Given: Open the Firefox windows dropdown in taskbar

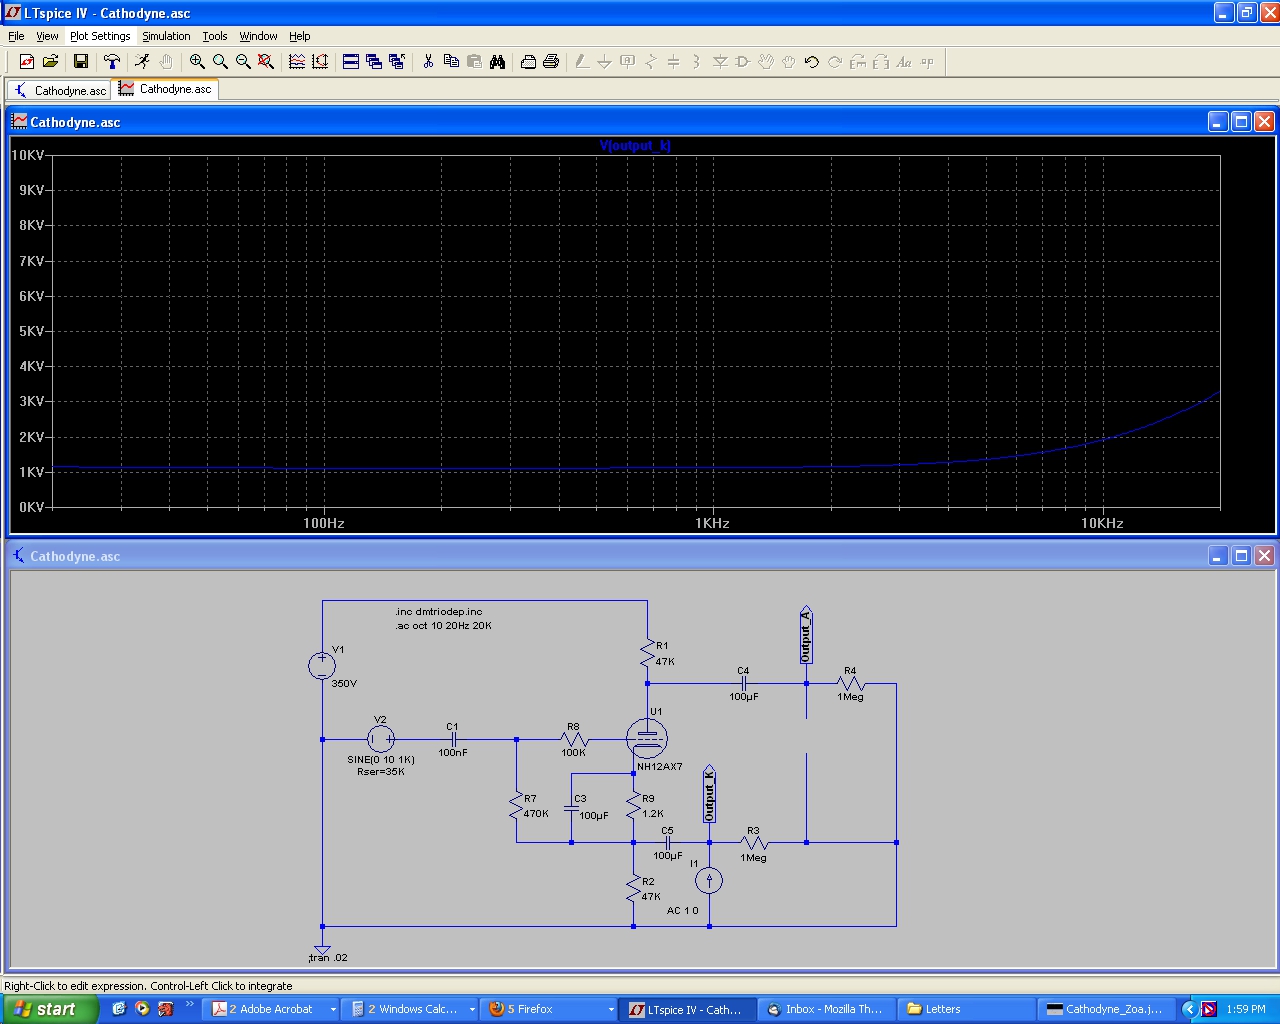Looking at the screenshot, I should 611,1008.
